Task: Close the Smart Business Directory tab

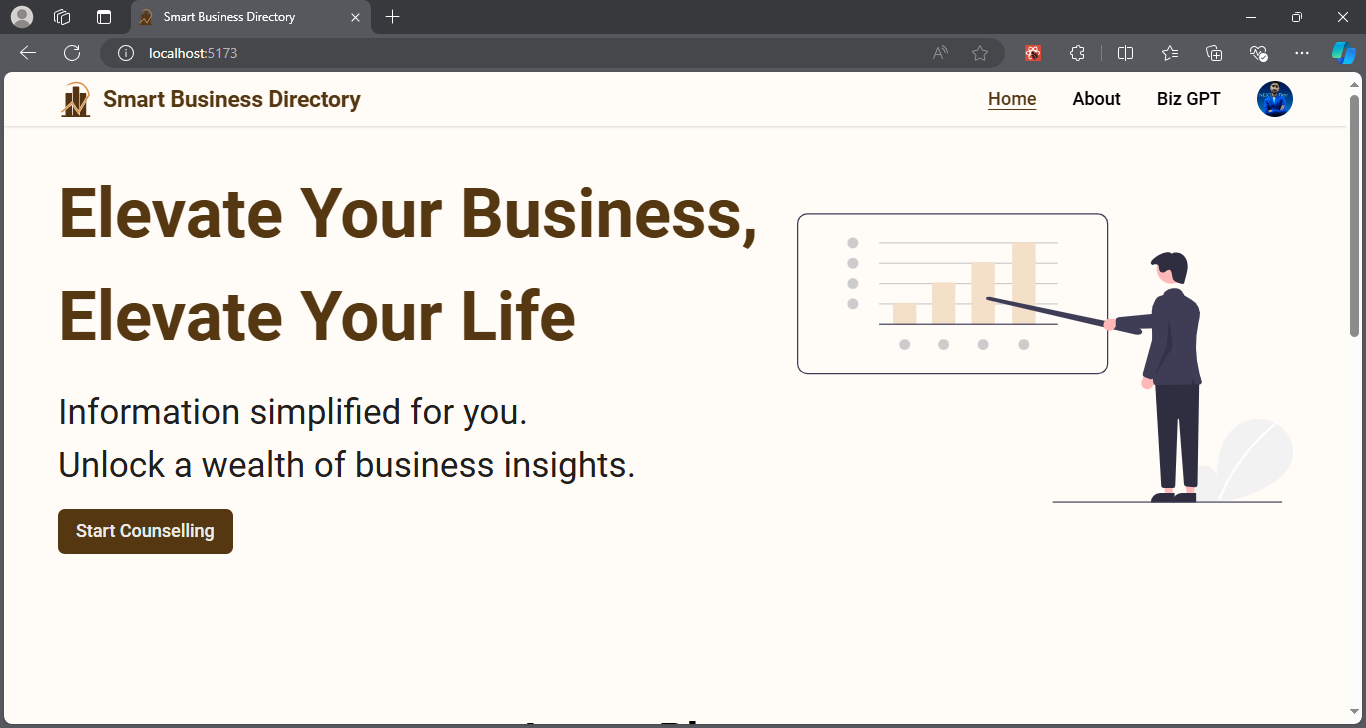Action: tap(355, 17)
